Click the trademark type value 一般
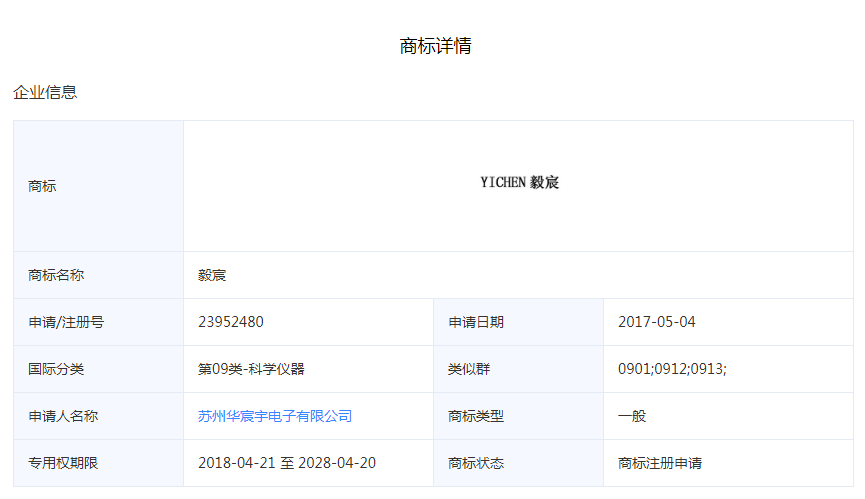This screenshot has width=865, height=499. pos(632,416)
